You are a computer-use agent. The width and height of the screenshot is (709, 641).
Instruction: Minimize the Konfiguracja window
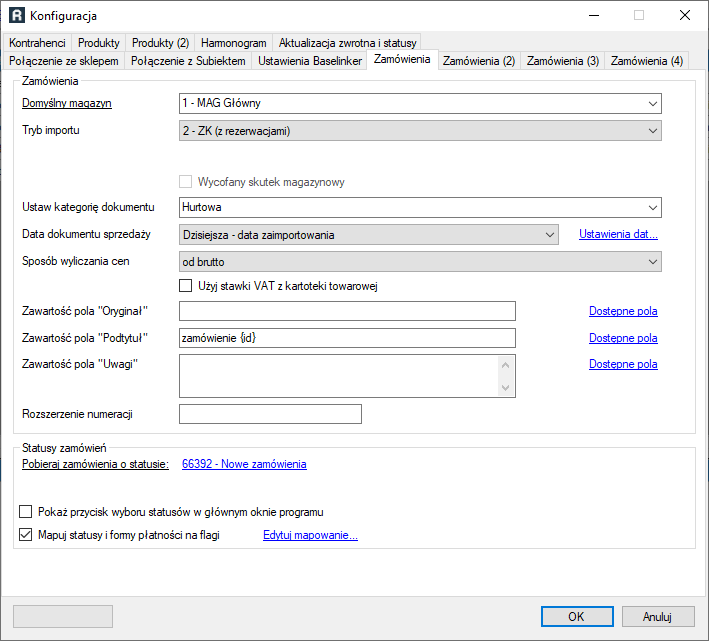pyautogui.click(x=594, y=15)
